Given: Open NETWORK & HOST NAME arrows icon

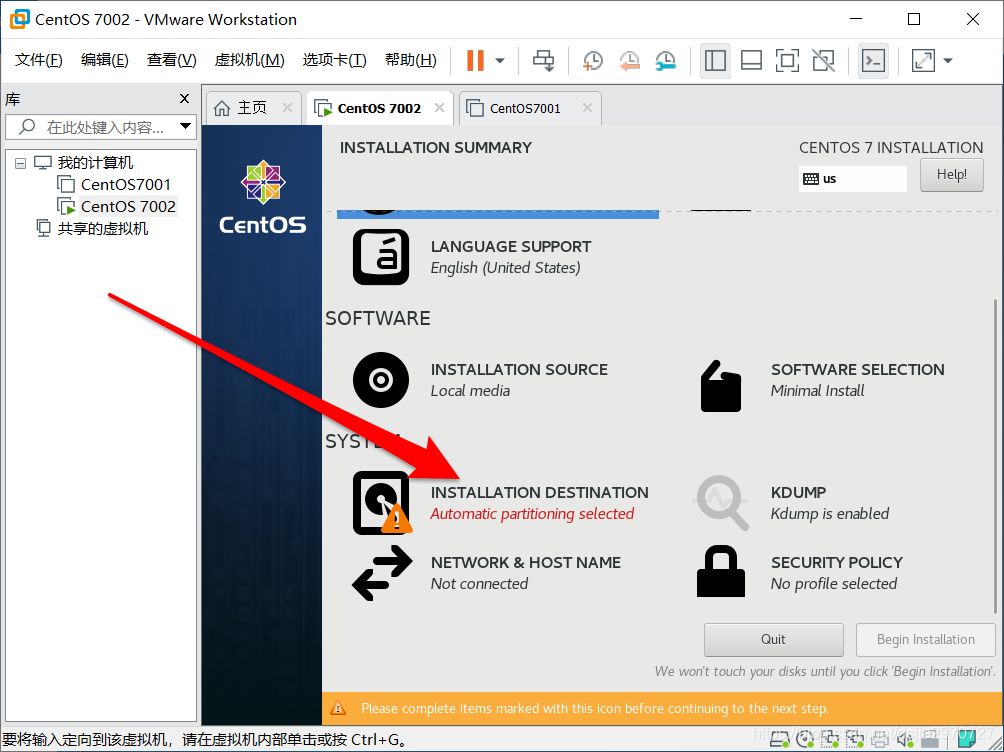Looking at the screenshot, I should click(382, 573).
